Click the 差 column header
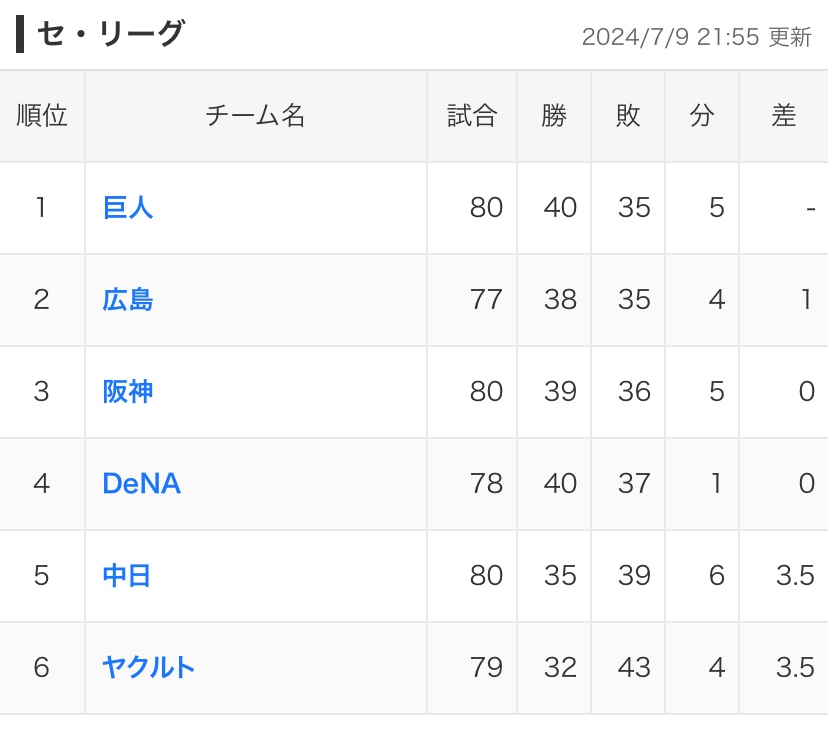The height and width of the screenshot is (729, 828). (784, 116)
